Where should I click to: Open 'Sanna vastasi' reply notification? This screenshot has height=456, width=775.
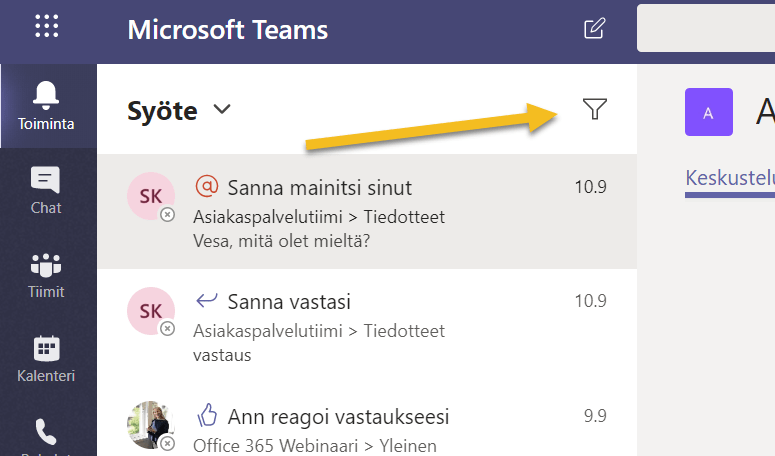pos(290,302)
